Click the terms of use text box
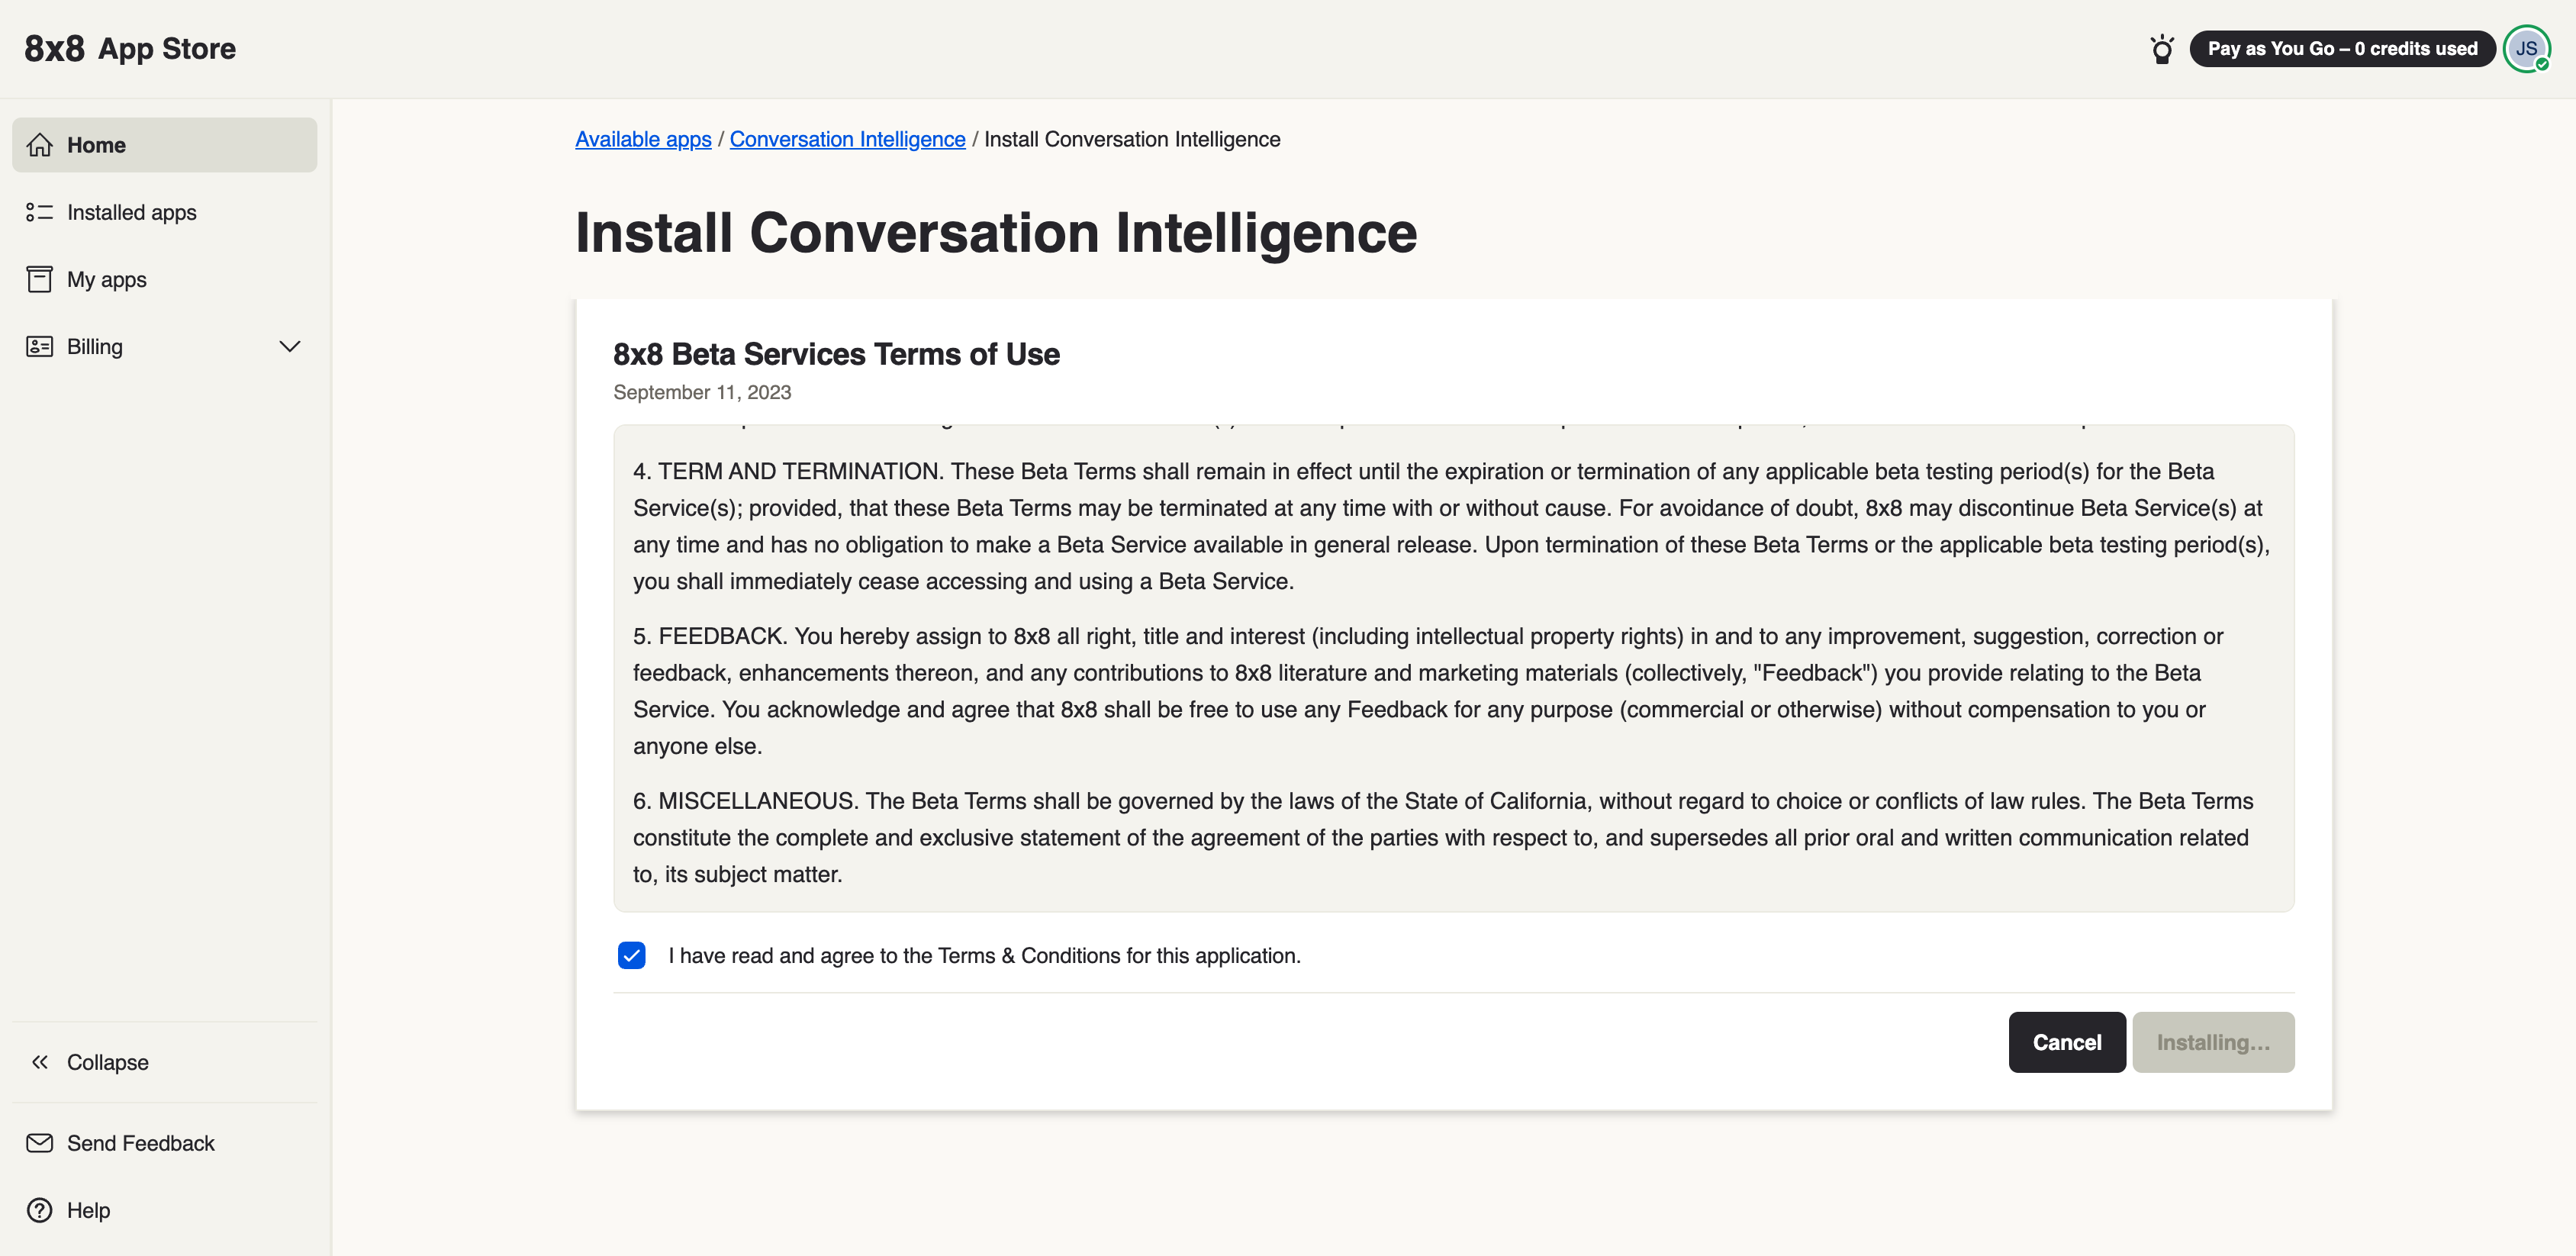 [x=1454, y=668]
